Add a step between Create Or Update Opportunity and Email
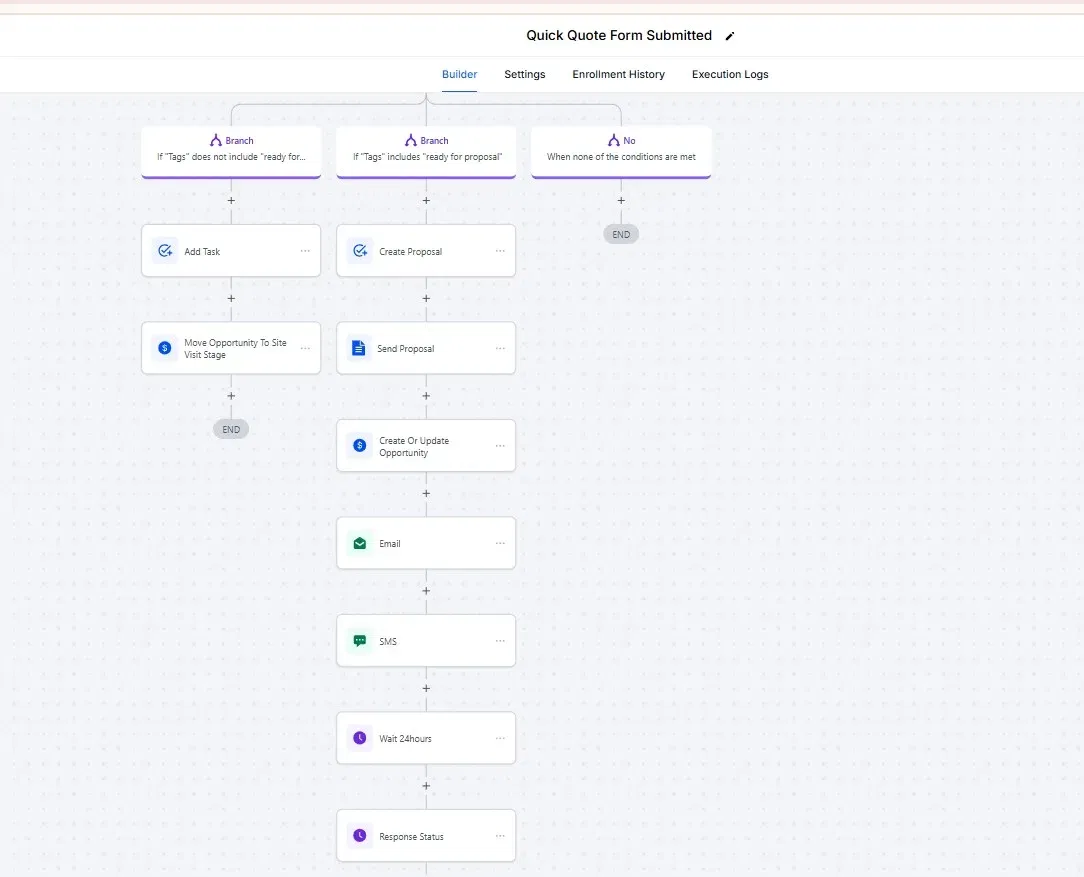This screenshot has width=1084, height=877. (x=426, y=493)
